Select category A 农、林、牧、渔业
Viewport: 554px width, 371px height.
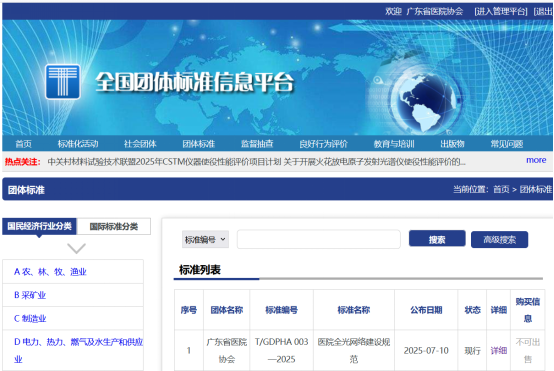pos(50,272)
